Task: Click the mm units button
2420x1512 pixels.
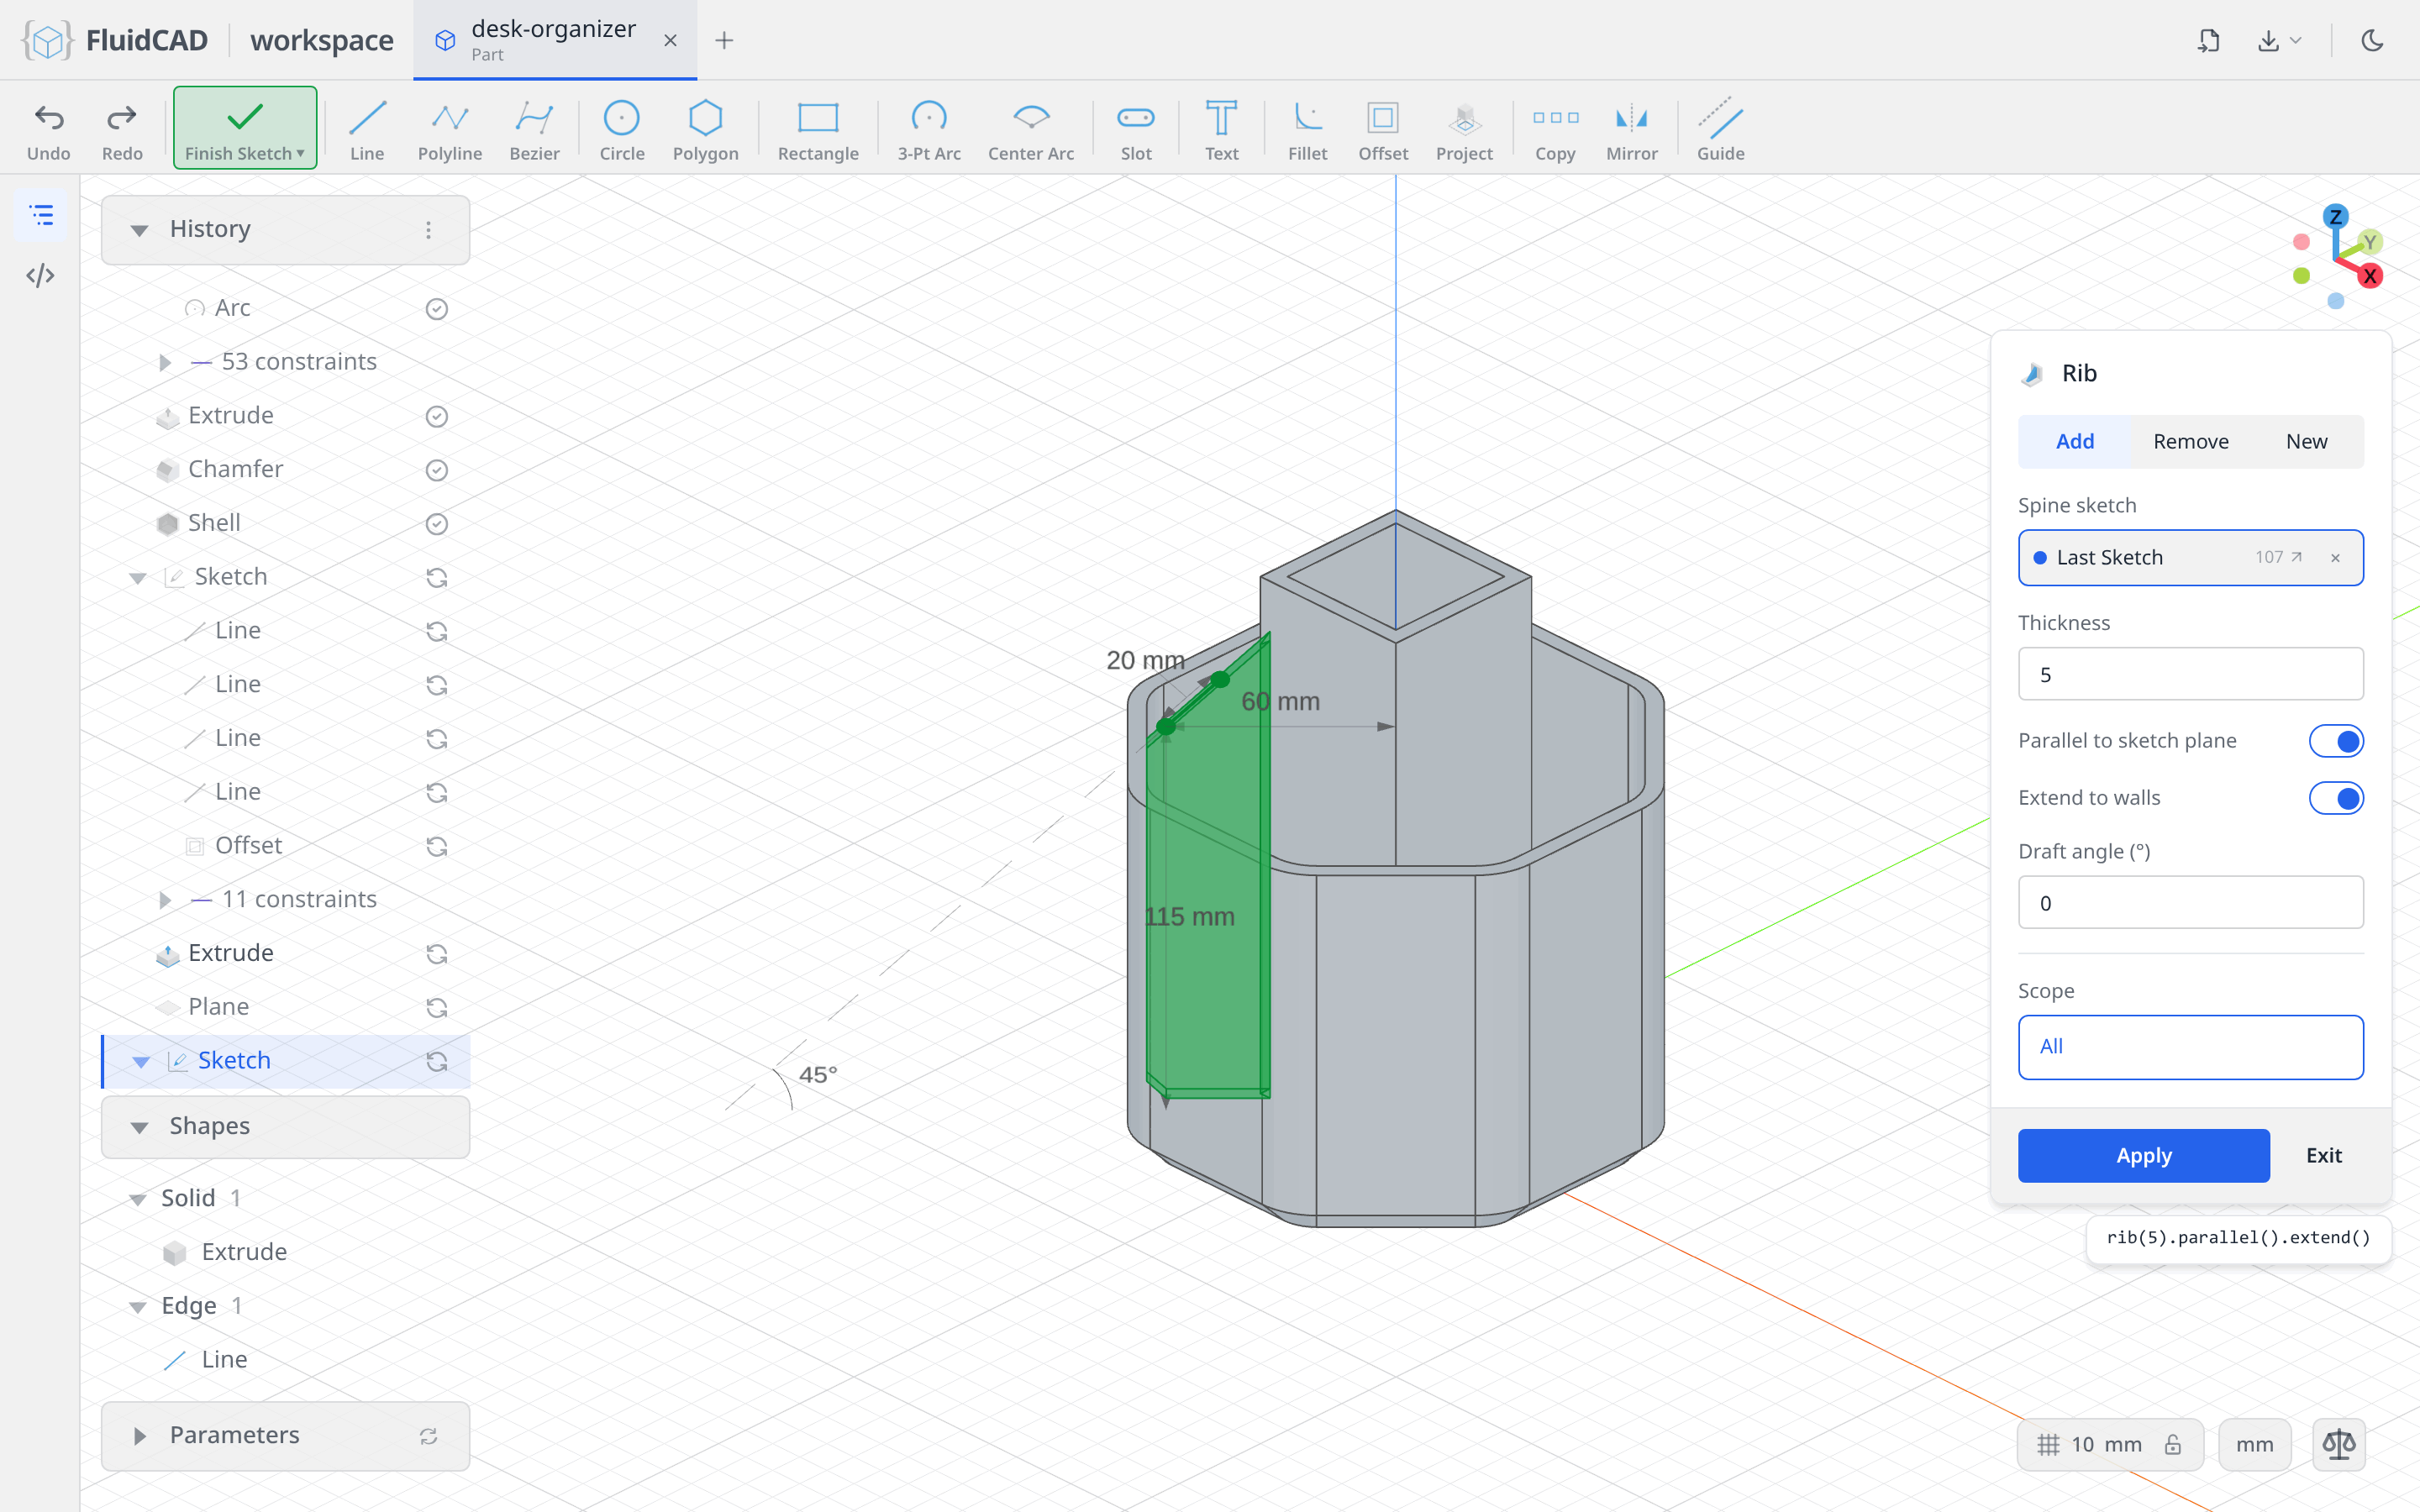Action: (2254, 1444)
